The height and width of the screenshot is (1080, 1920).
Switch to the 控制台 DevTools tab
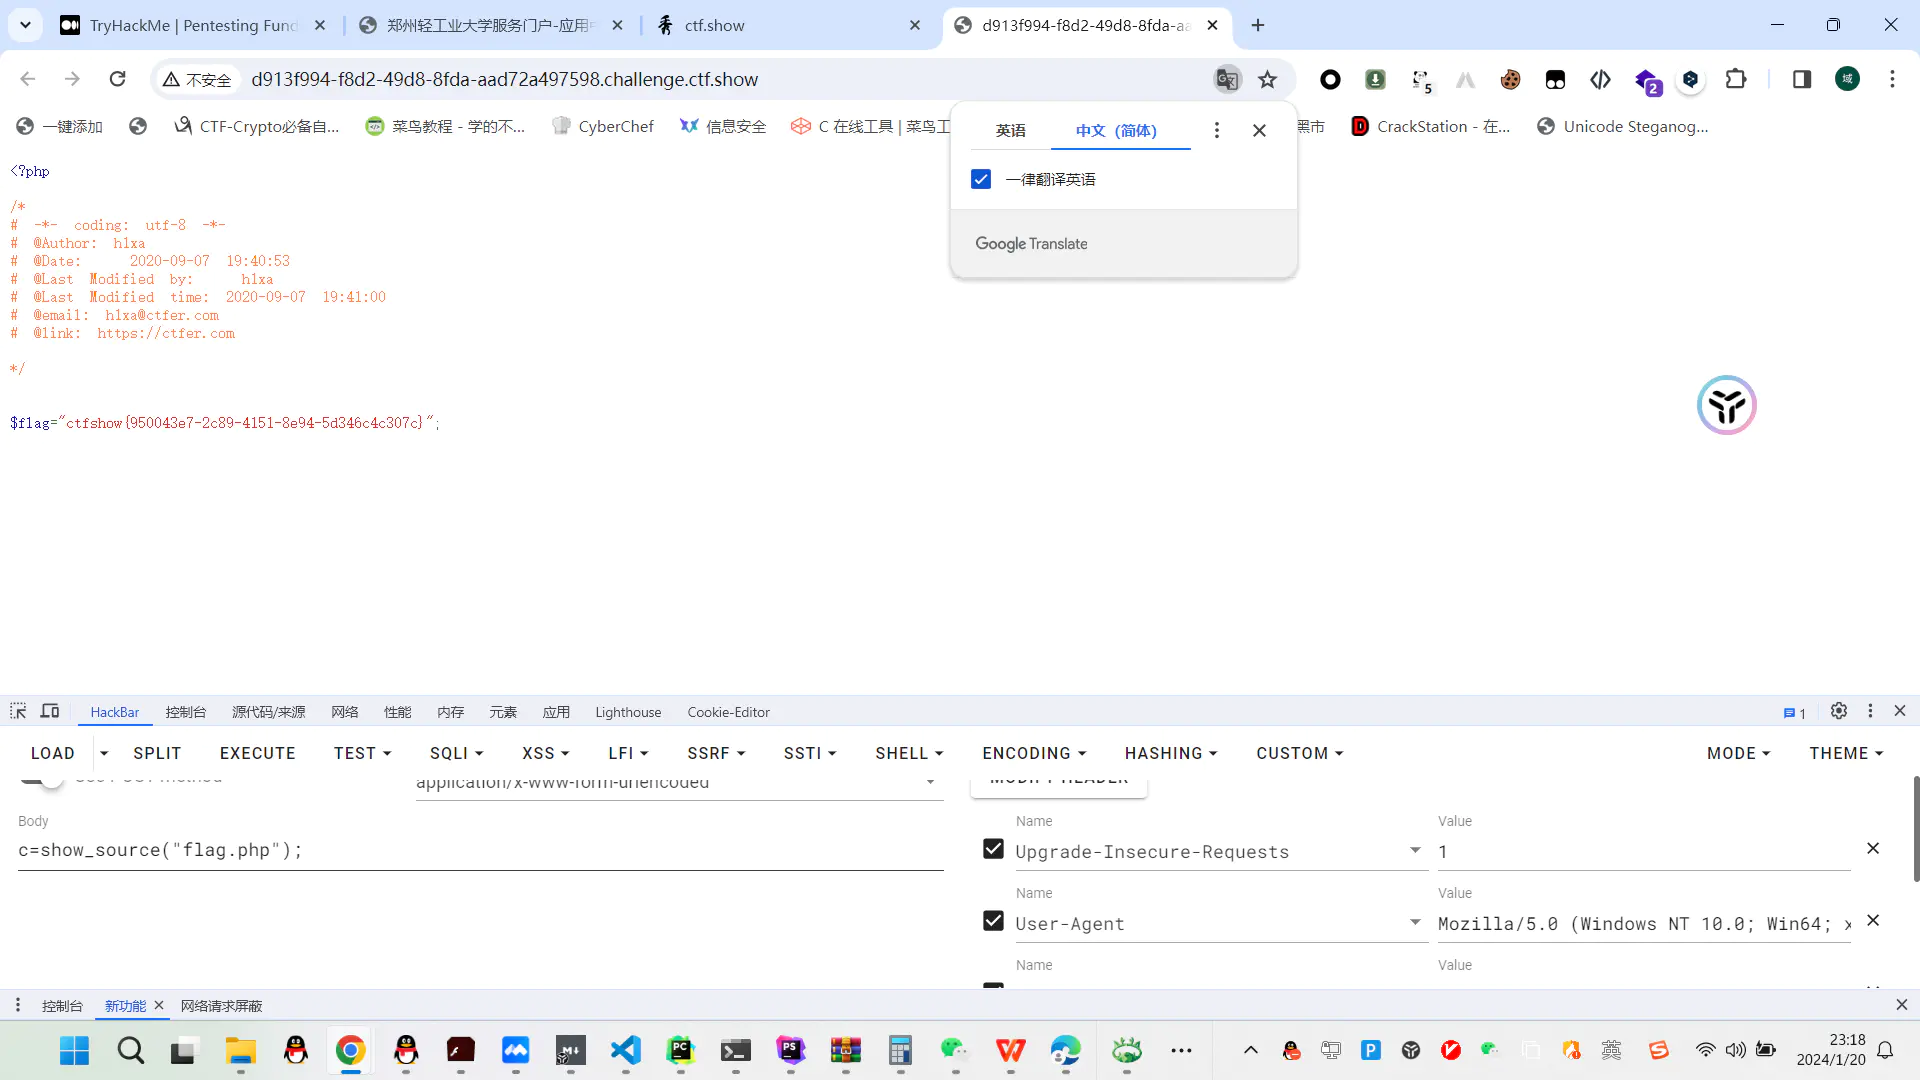click(186, 712)
